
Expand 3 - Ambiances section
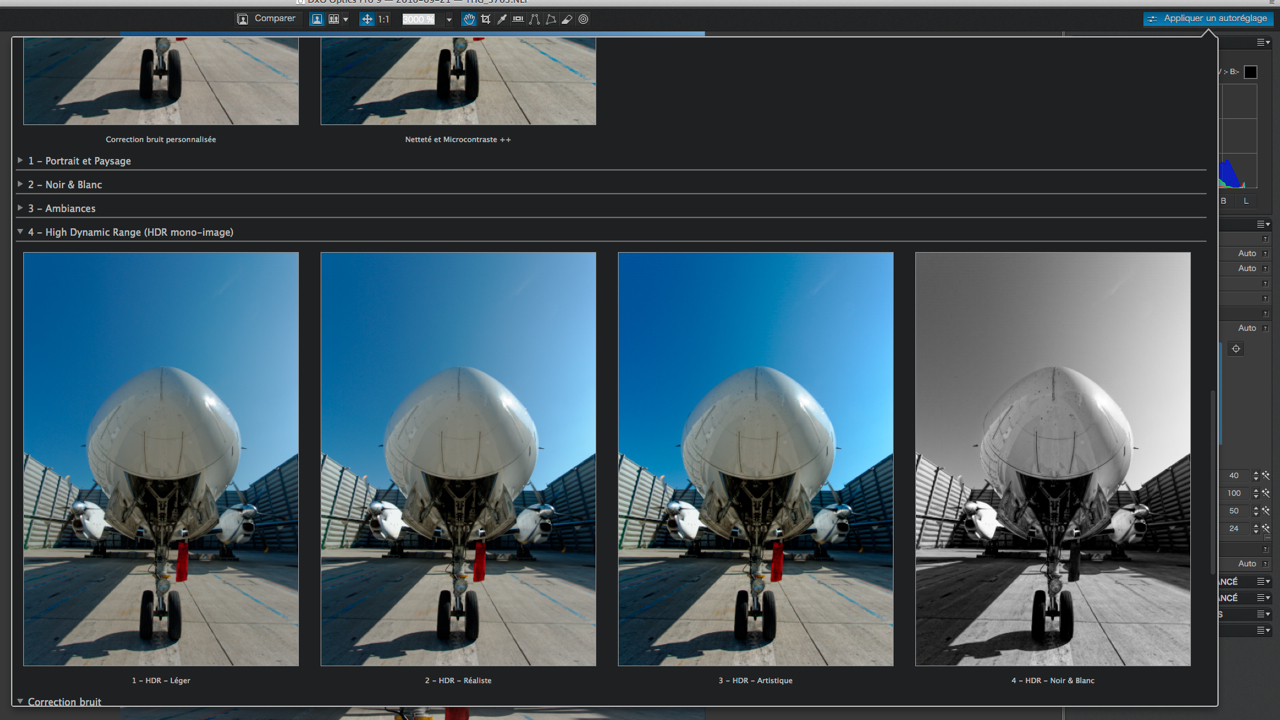(20, 208)
